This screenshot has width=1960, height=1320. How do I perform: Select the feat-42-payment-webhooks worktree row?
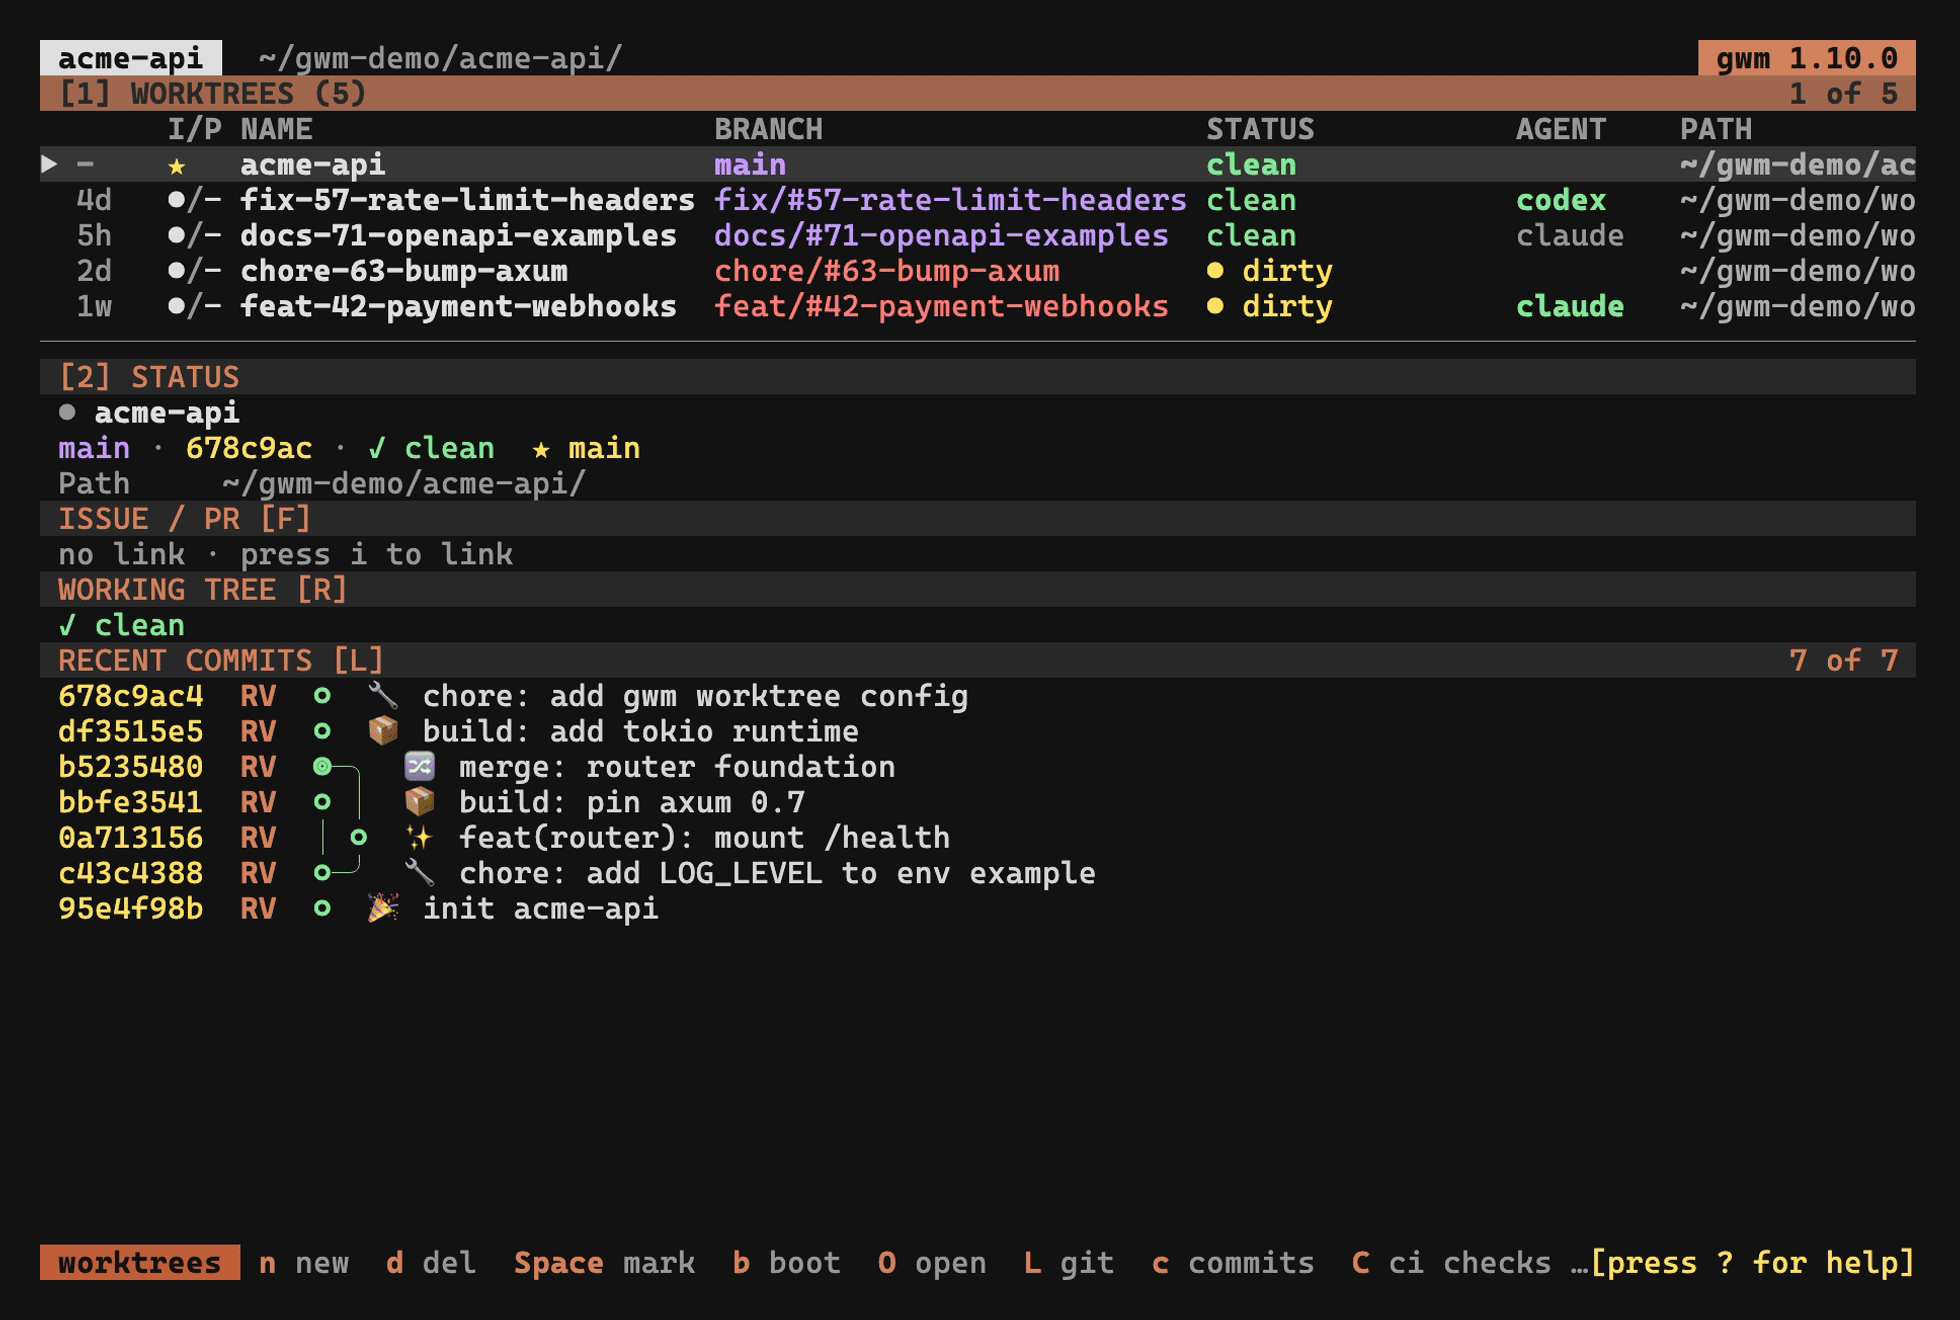tap(978, 306)
